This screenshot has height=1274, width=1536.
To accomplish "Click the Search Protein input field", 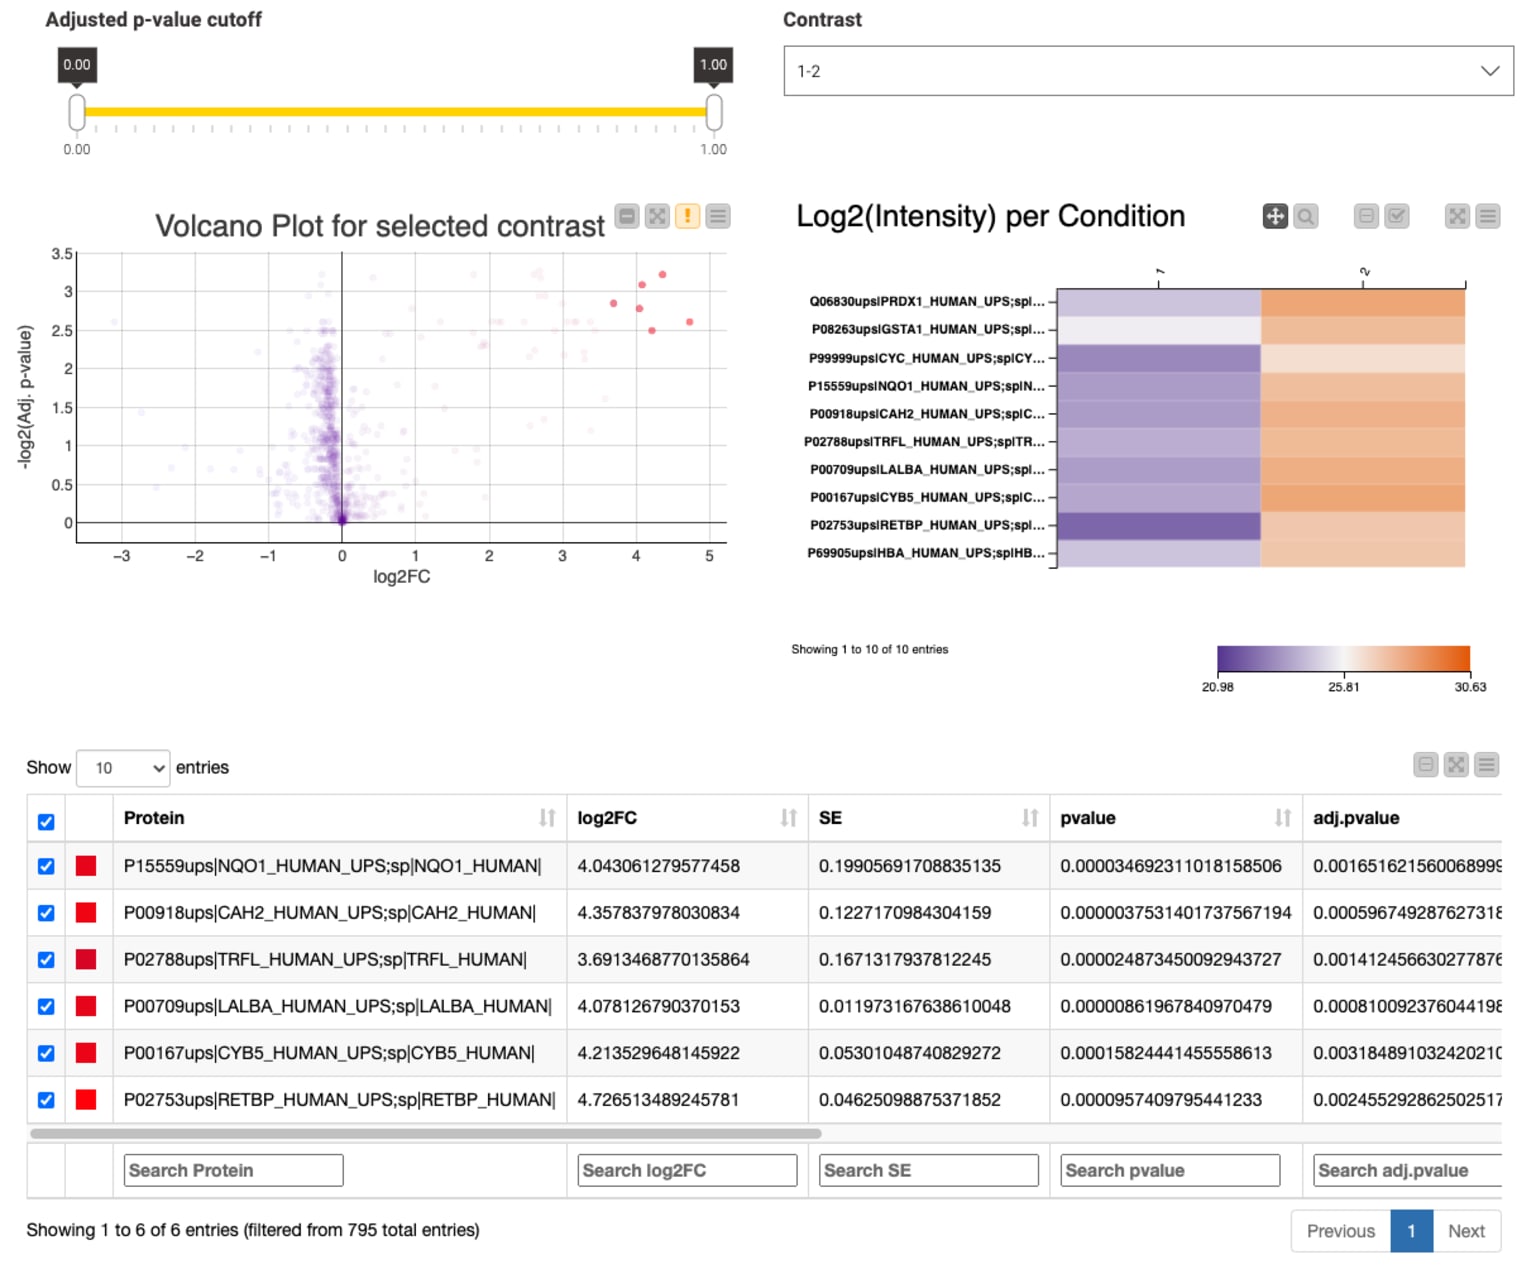I will [233, 1170].
